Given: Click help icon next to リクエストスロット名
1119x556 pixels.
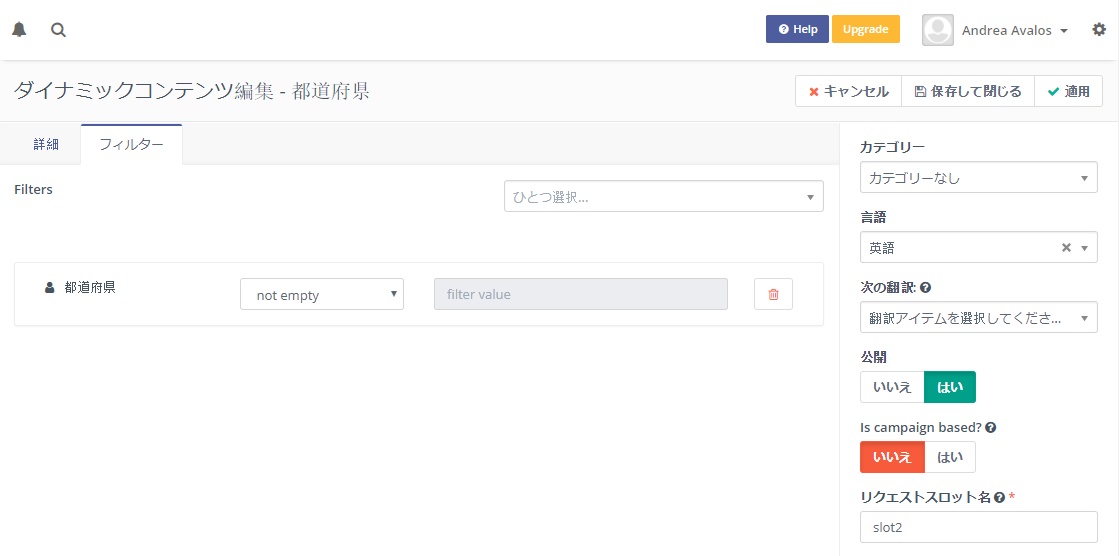Looking at the screenshot, I should (999, 497).
